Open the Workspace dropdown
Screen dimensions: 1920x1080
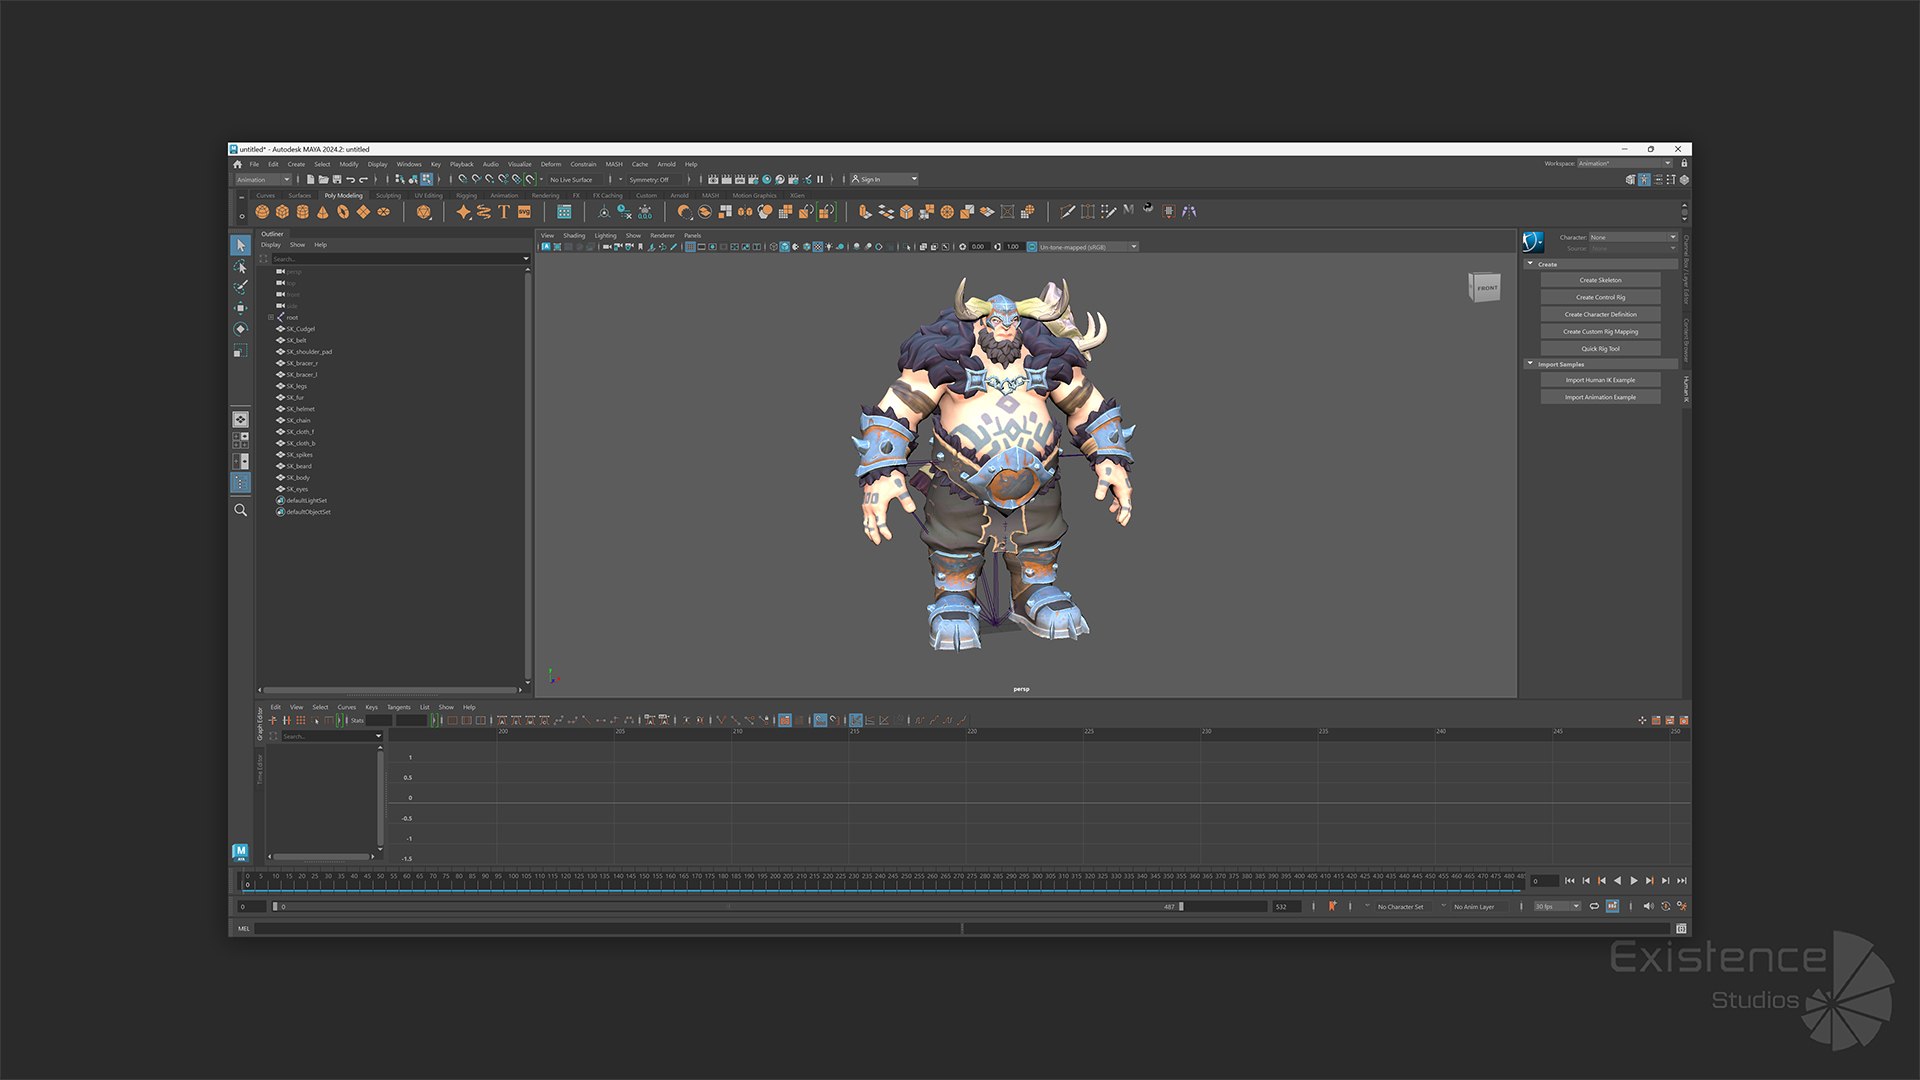pyautogui.click(x=1625, y=163)
